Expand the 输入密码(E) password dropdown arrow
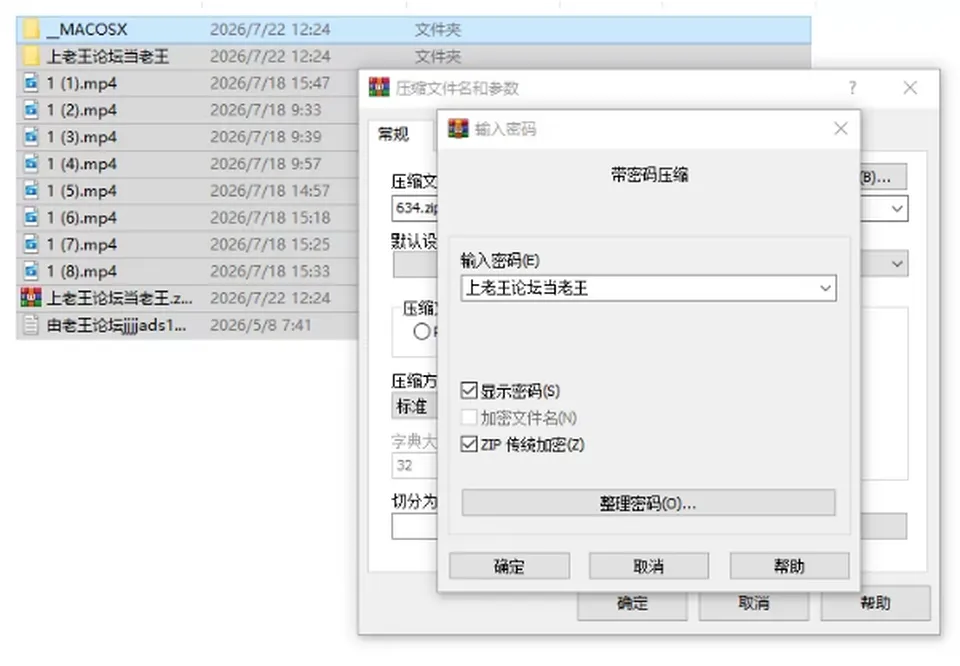Screen dimensions: 960x666 (x=825, y=288)
